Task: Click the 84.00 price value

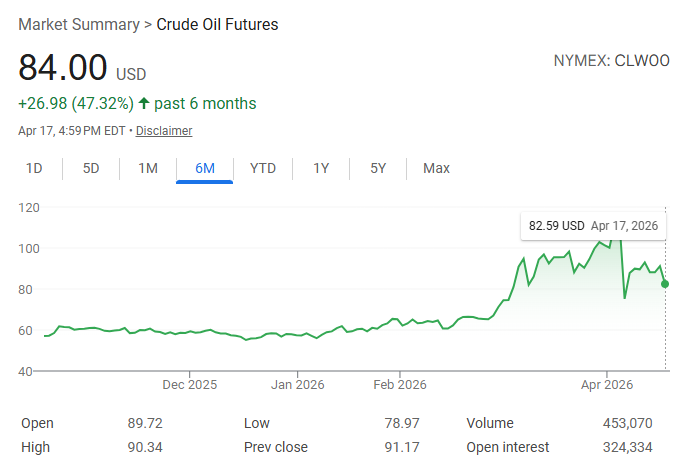Action: click(63, 68)
